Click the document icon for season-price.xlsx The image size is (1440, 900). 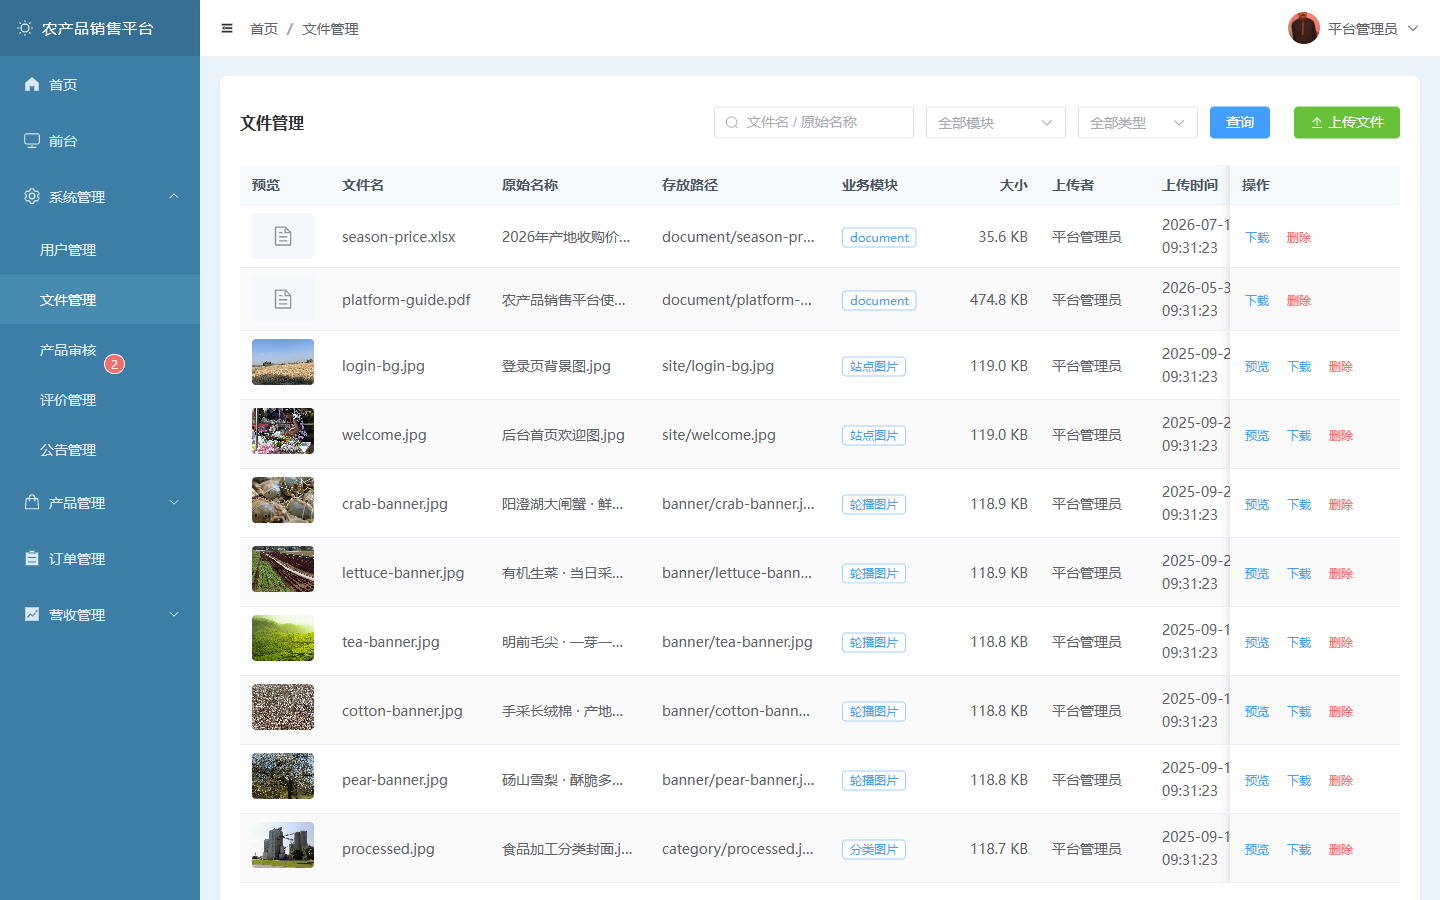283,236
